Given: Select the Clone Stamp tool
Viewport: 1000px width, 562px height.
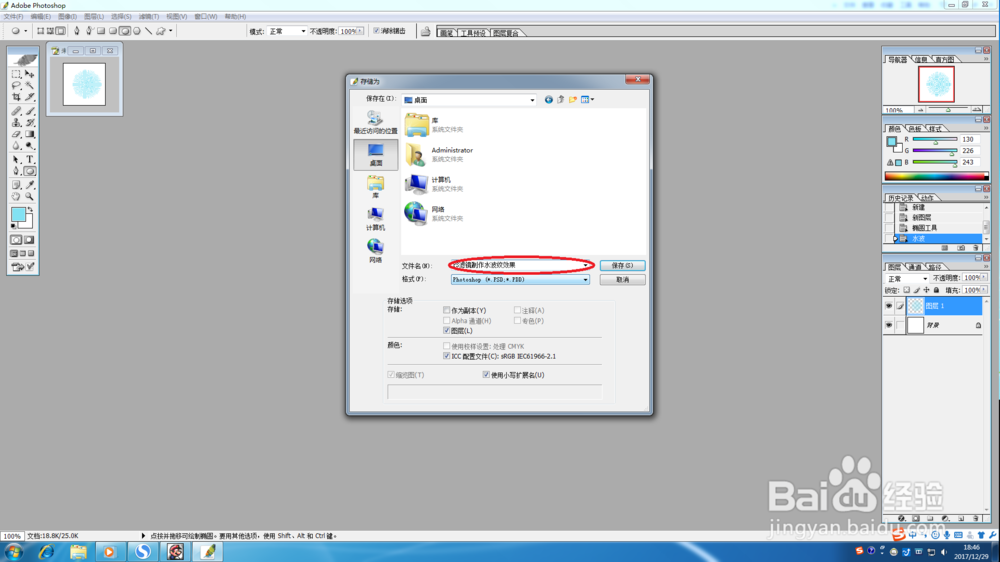Looking at the screenshot, I should 17,122.
